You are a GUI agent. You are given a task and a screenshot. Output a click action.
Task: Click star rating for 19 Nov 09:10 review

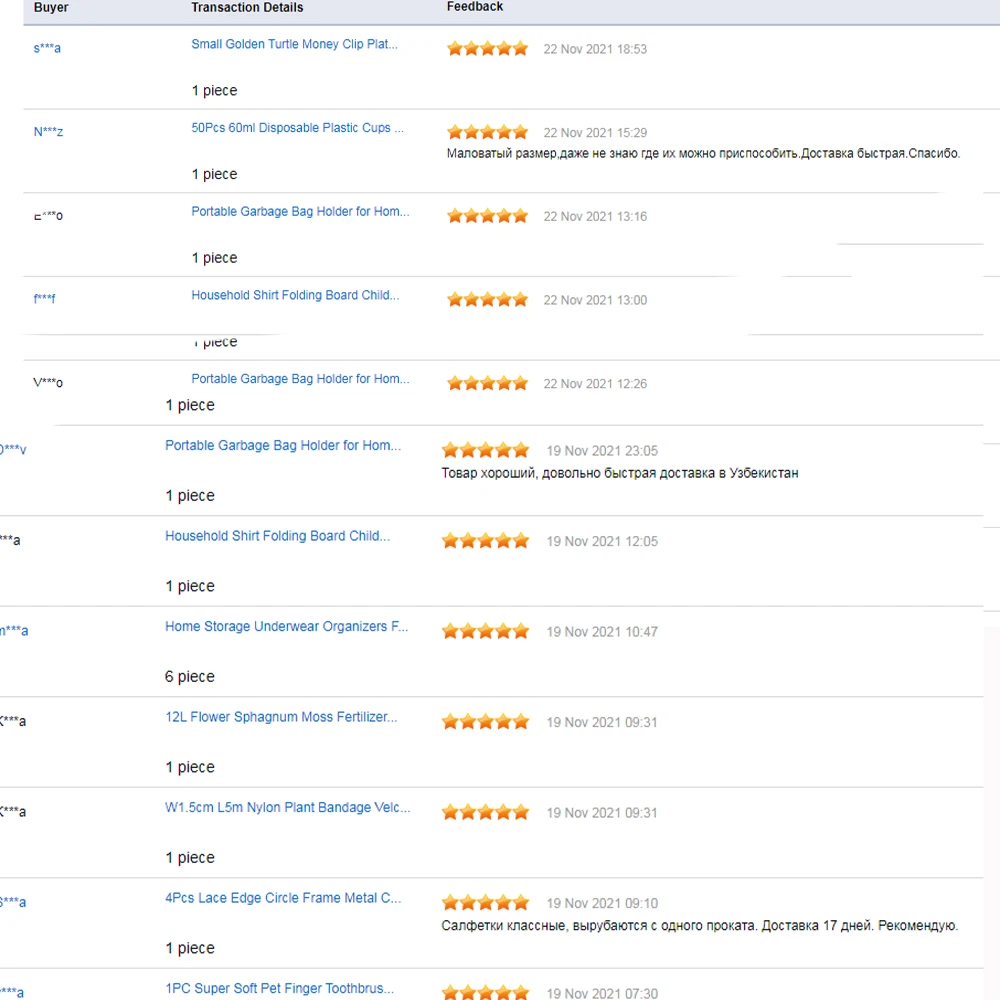(x=485, y=903)
